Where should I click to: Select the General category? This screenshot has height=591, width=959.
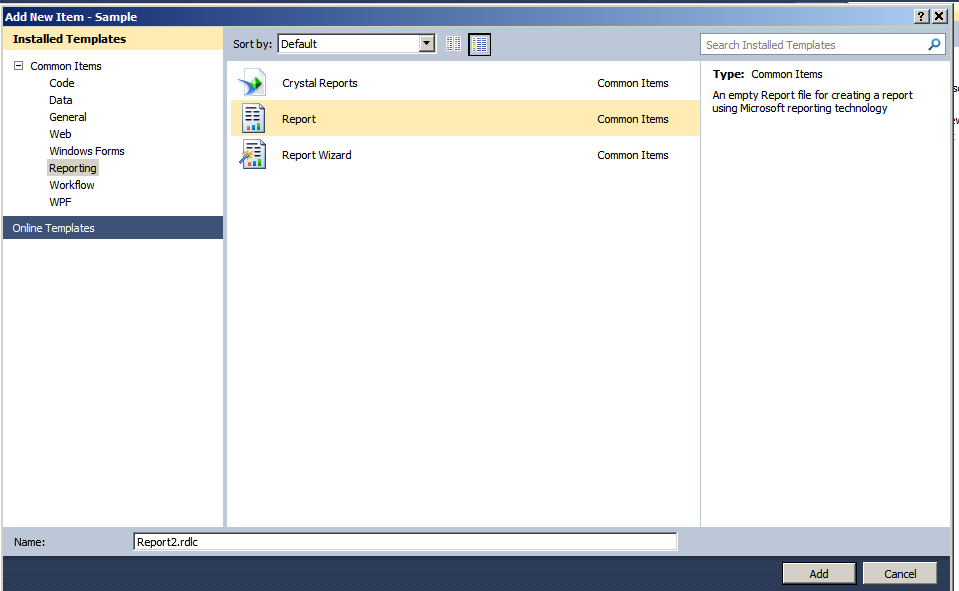pos(68,117)
